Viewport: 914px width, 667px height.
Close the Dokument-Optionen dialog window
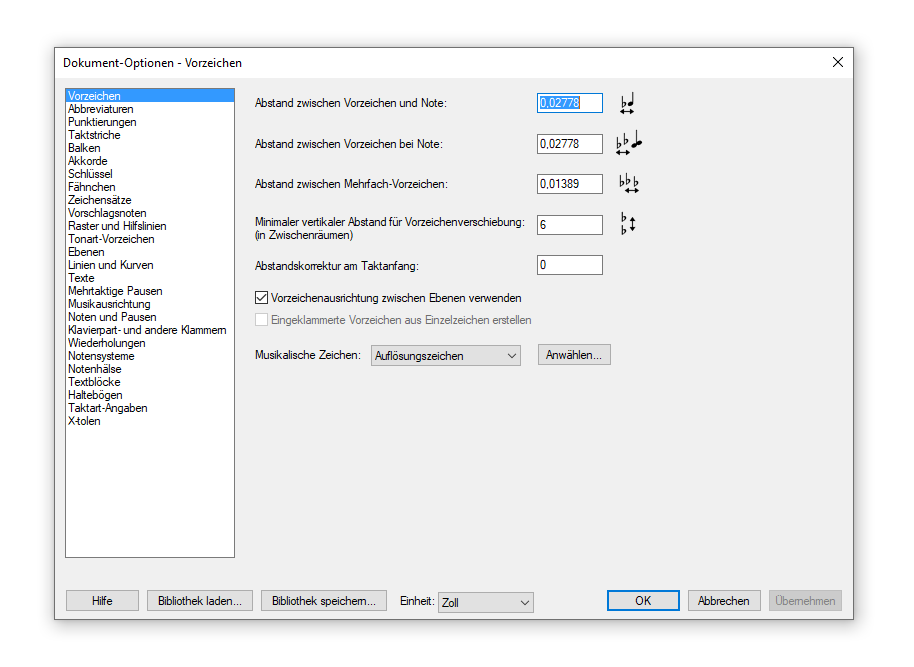point(837,62)
